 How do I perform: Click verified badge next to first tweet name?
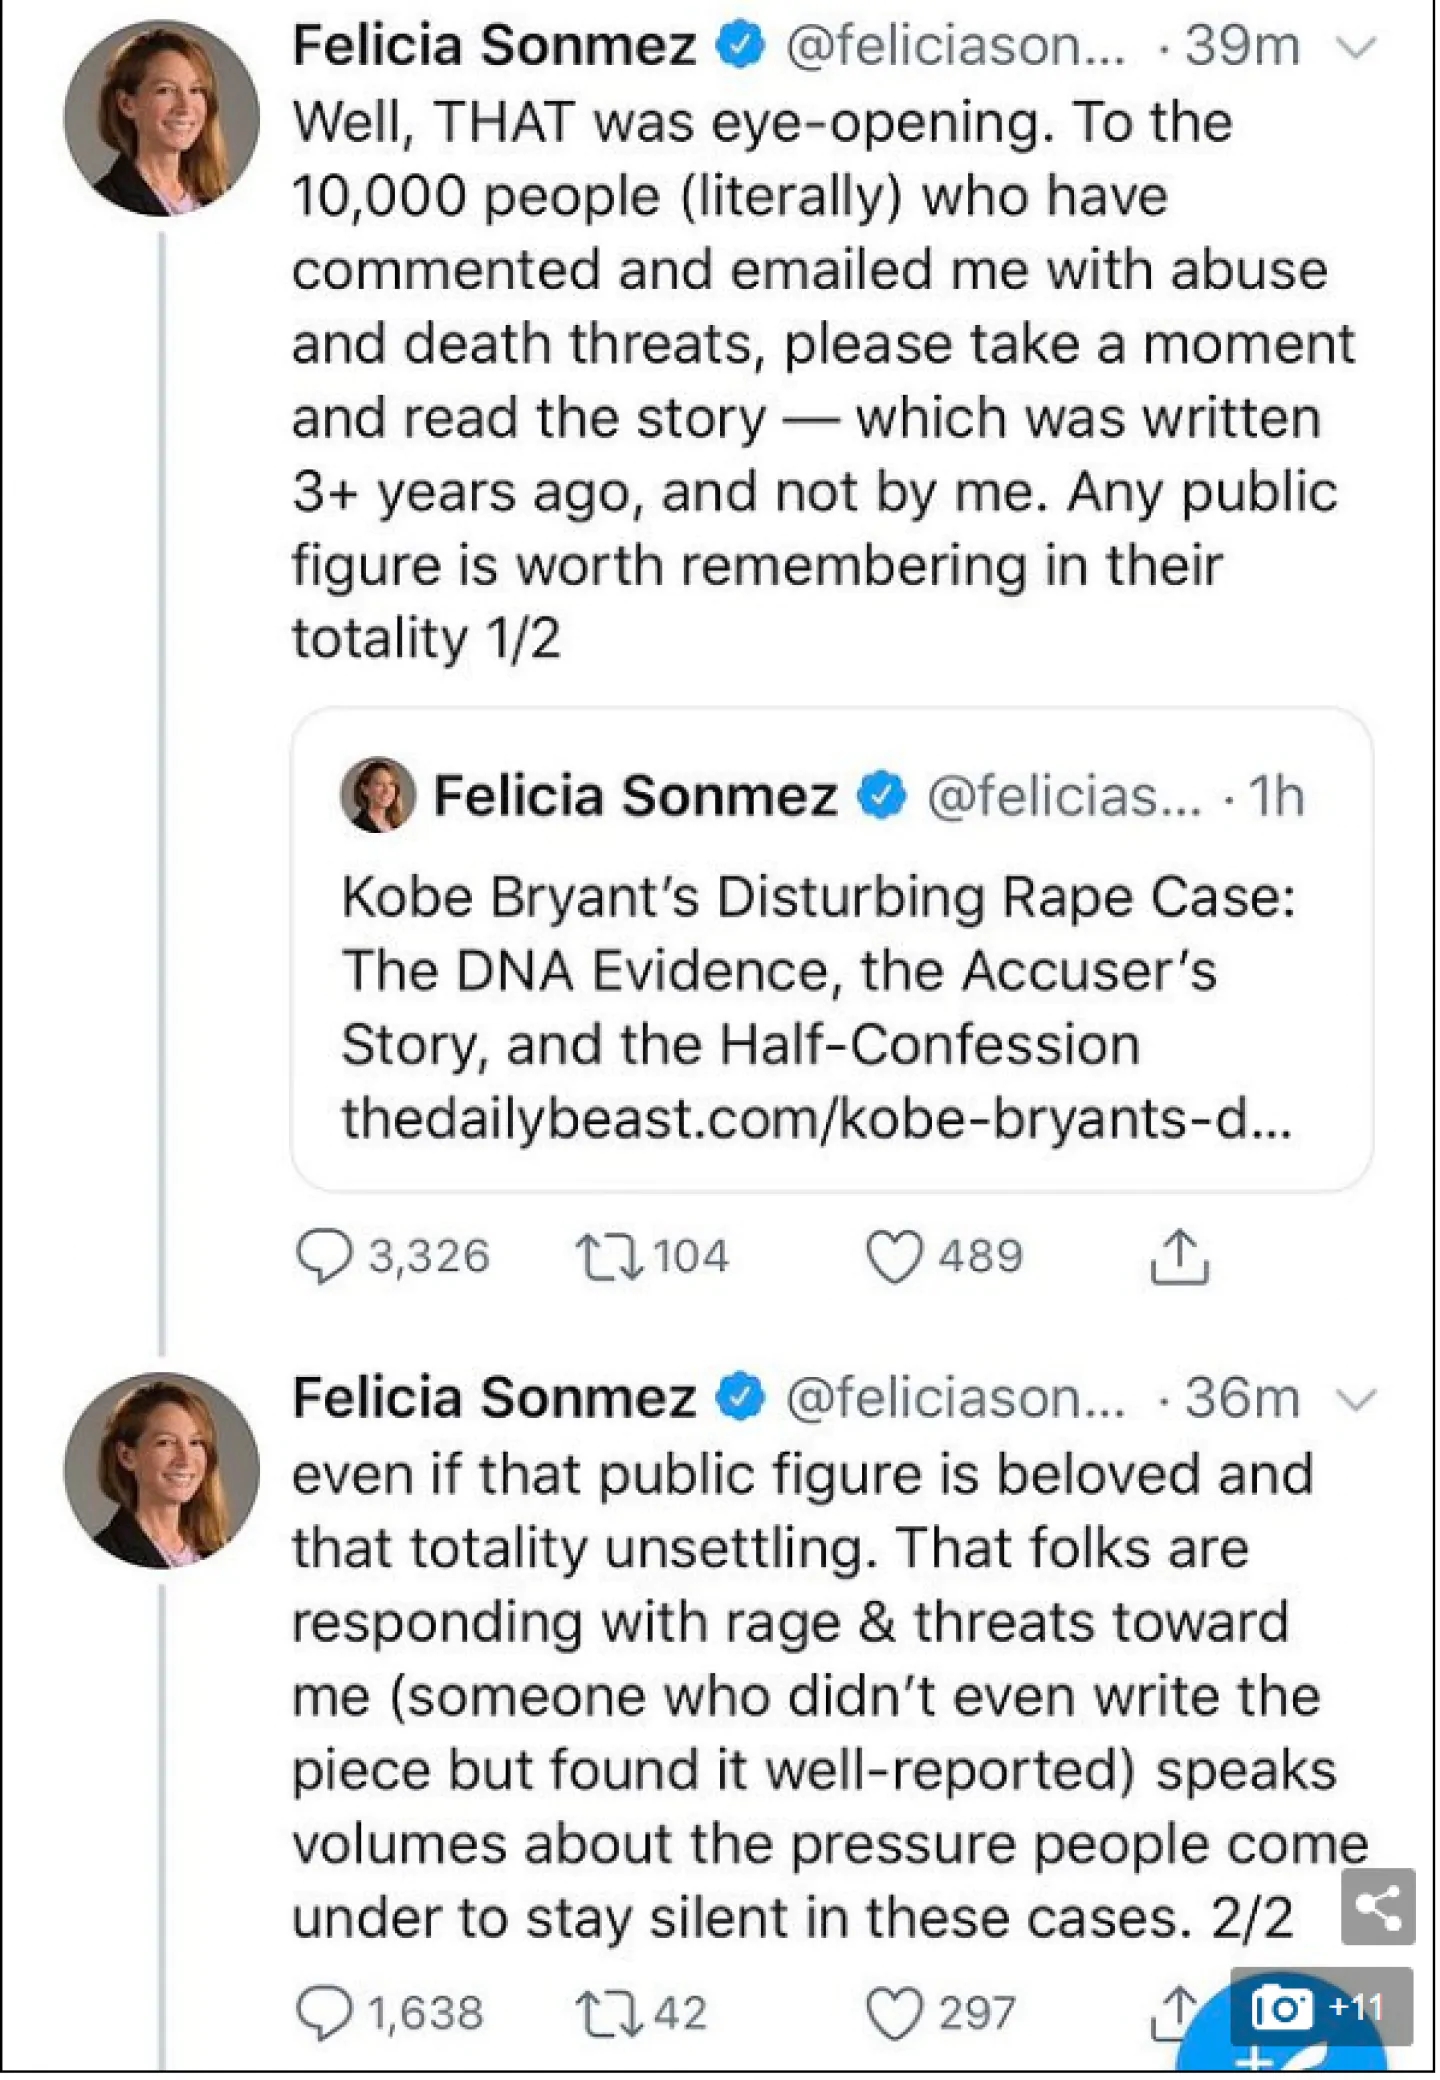tap(740, 46)
